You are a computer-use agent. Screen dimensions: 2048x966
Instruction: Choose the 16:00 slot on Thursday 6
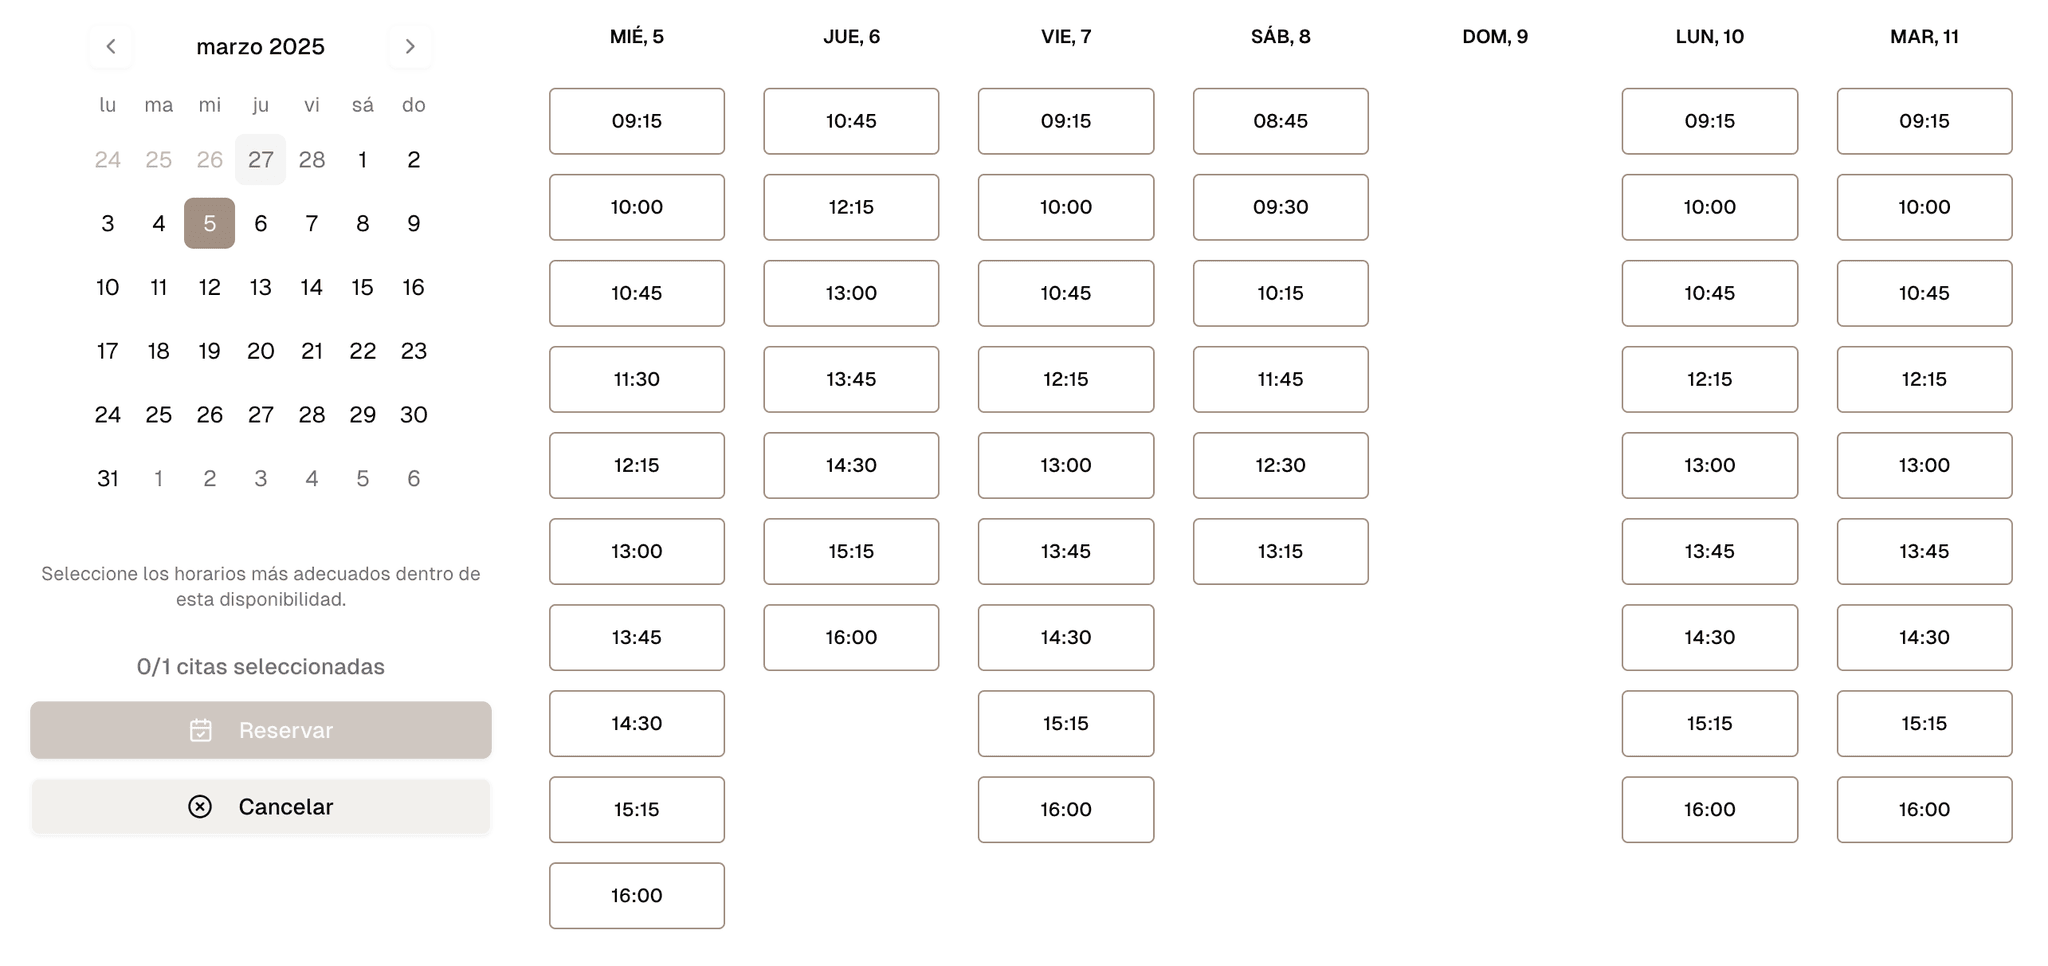pyautogui.click(x=851, y=637)
